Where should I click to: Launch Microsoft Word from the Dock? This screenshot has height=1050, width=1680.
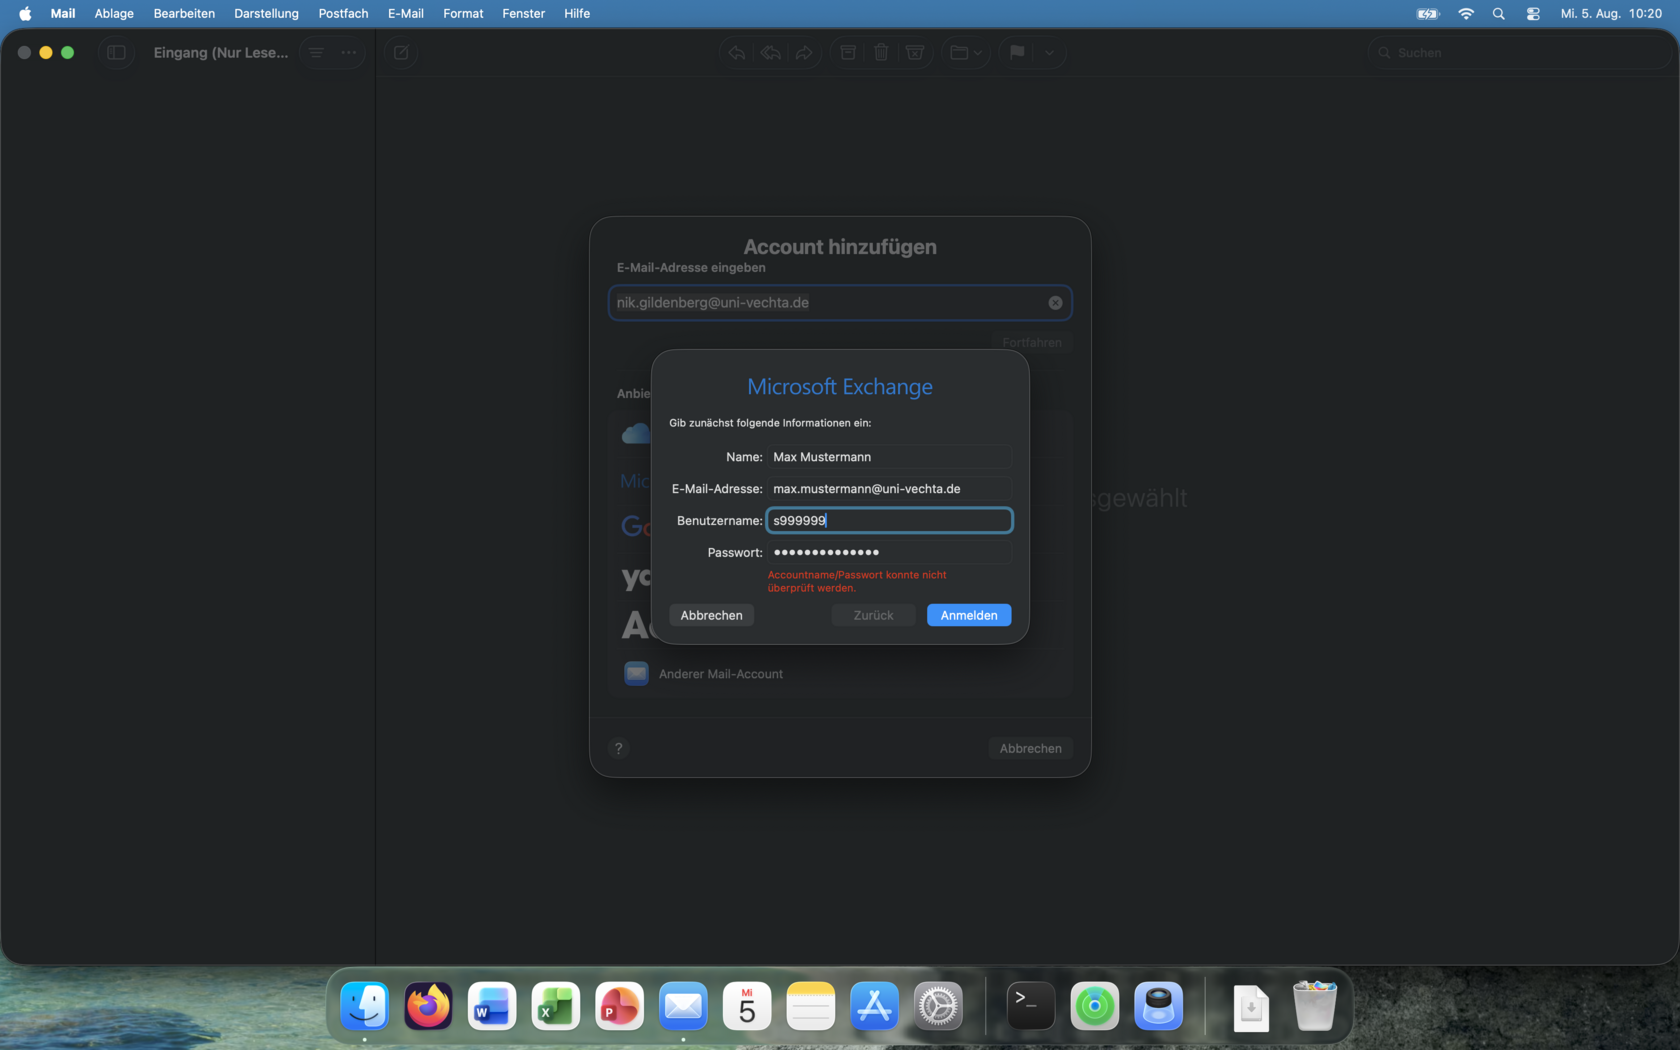(x=492, y=1006)
